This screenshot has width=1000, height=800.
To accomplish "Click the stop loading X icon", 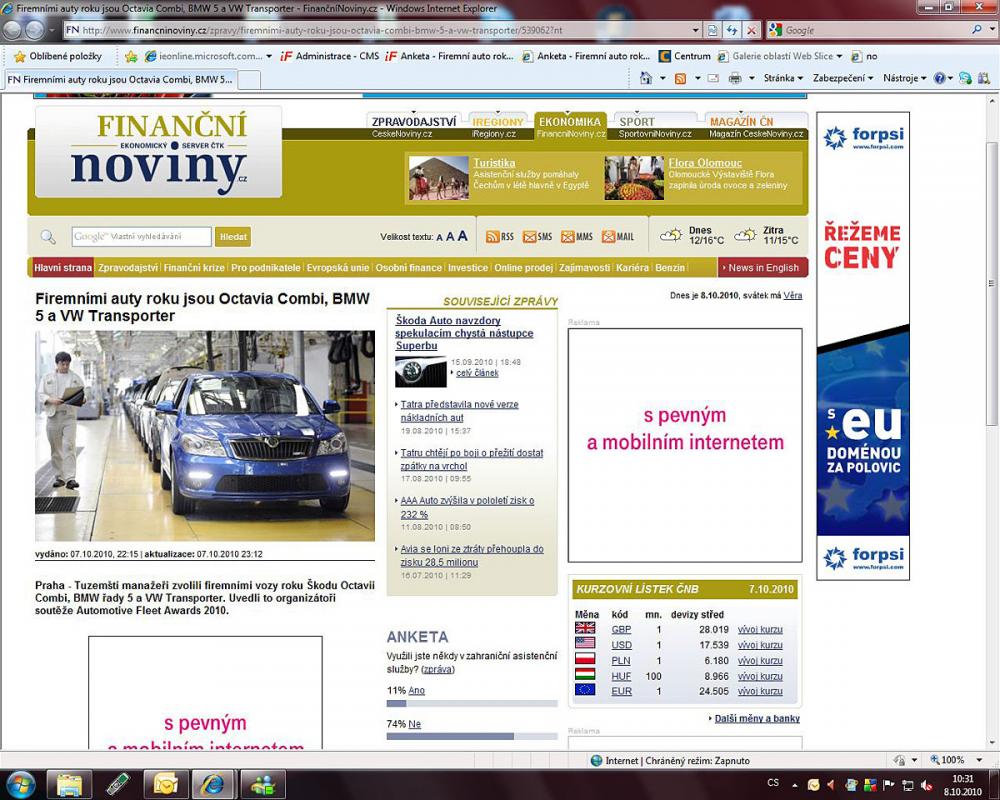I will pyautogui.click(x=751, y=30).
